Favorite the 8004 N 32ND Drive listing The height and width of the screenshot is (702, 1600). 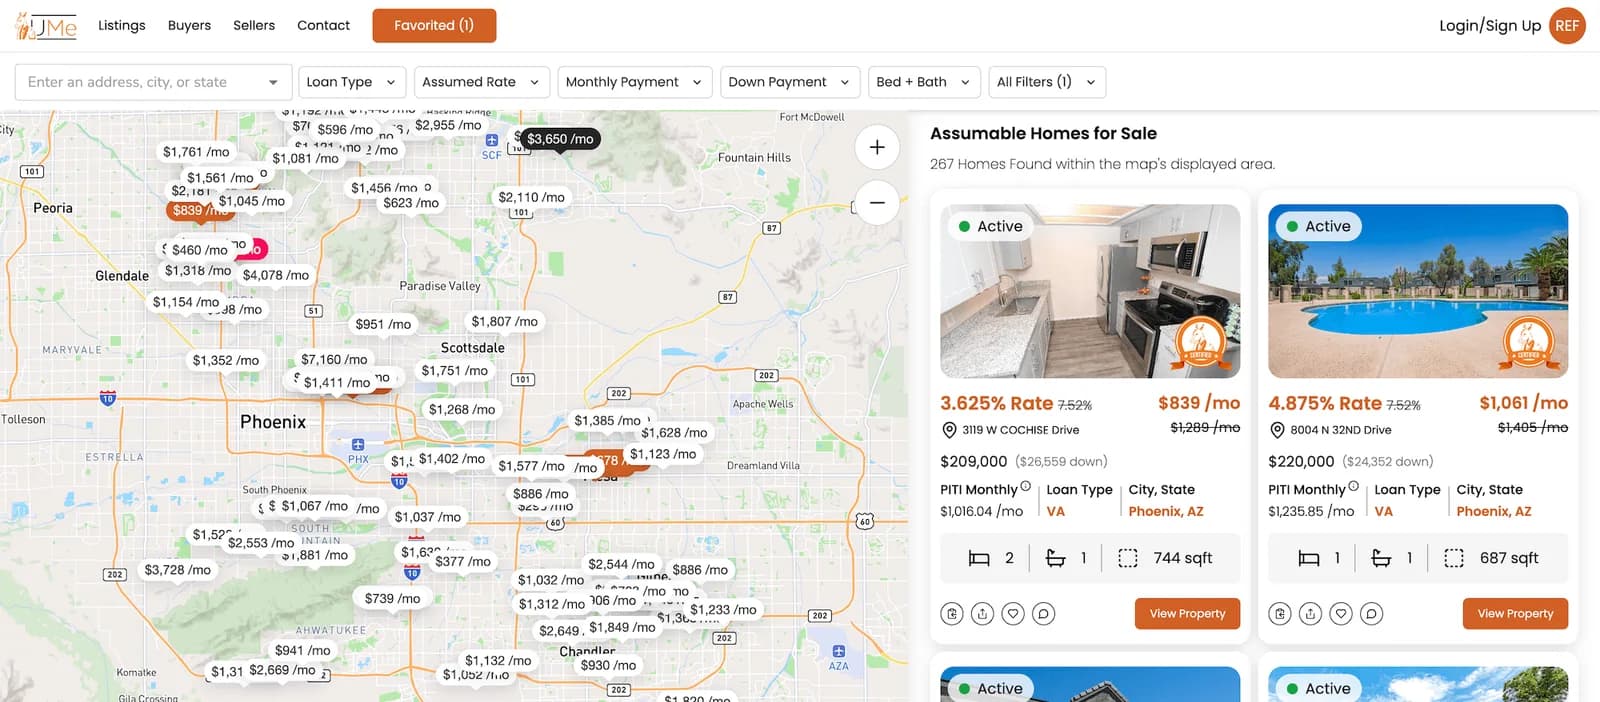pyautogui.click(x=1341, y=613)
